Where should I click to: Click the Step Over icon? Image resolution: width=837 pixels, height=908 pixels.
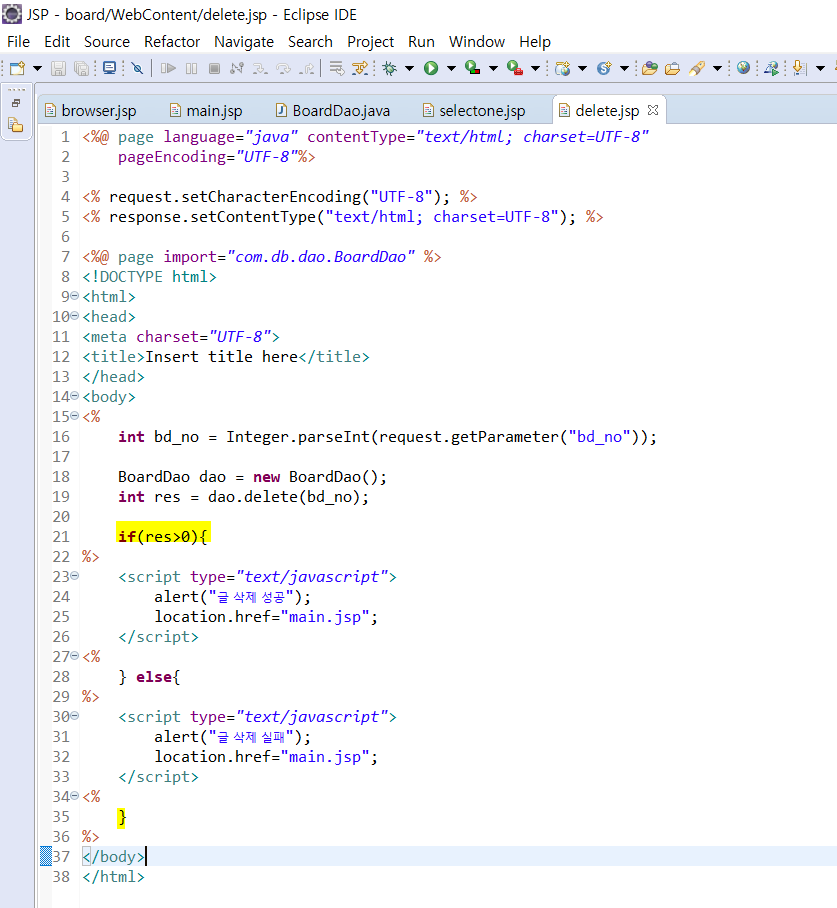[283, 68]
